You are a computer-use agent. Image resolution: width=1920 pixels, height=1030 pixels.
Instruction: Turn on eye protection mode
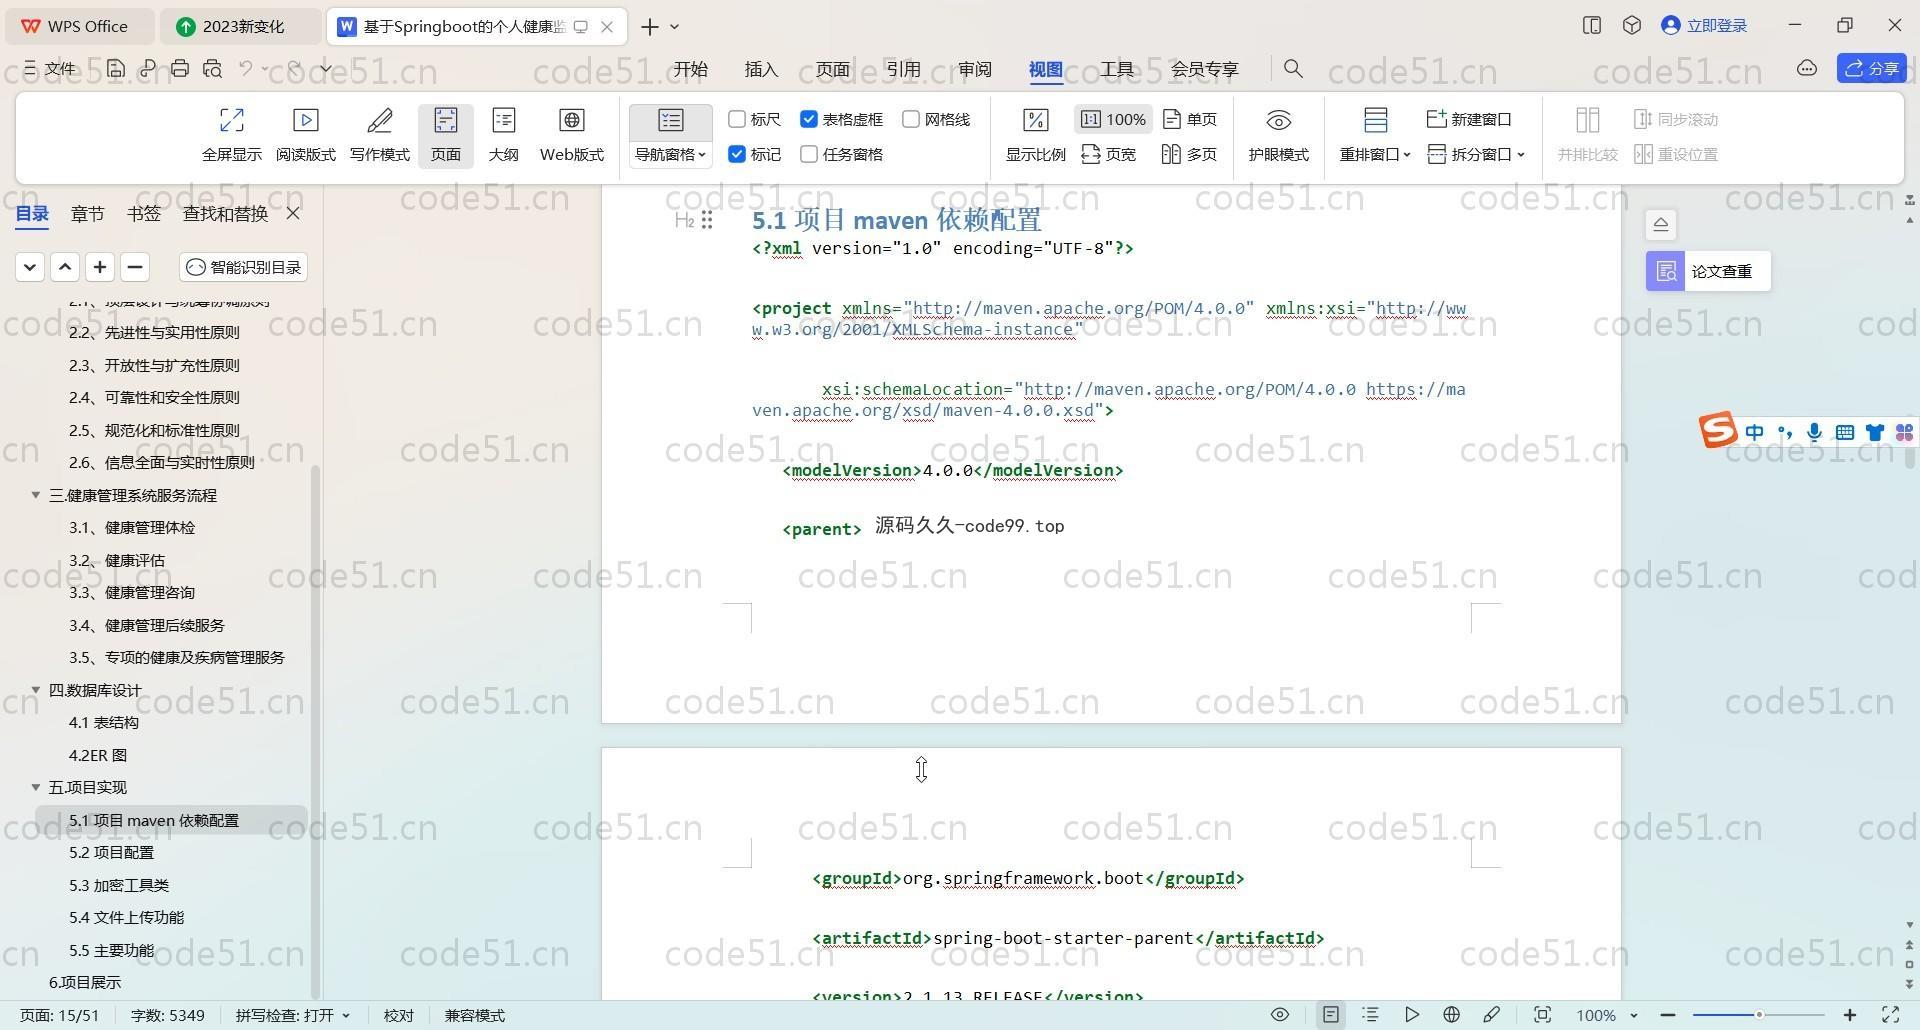[x=1278, y=135]
